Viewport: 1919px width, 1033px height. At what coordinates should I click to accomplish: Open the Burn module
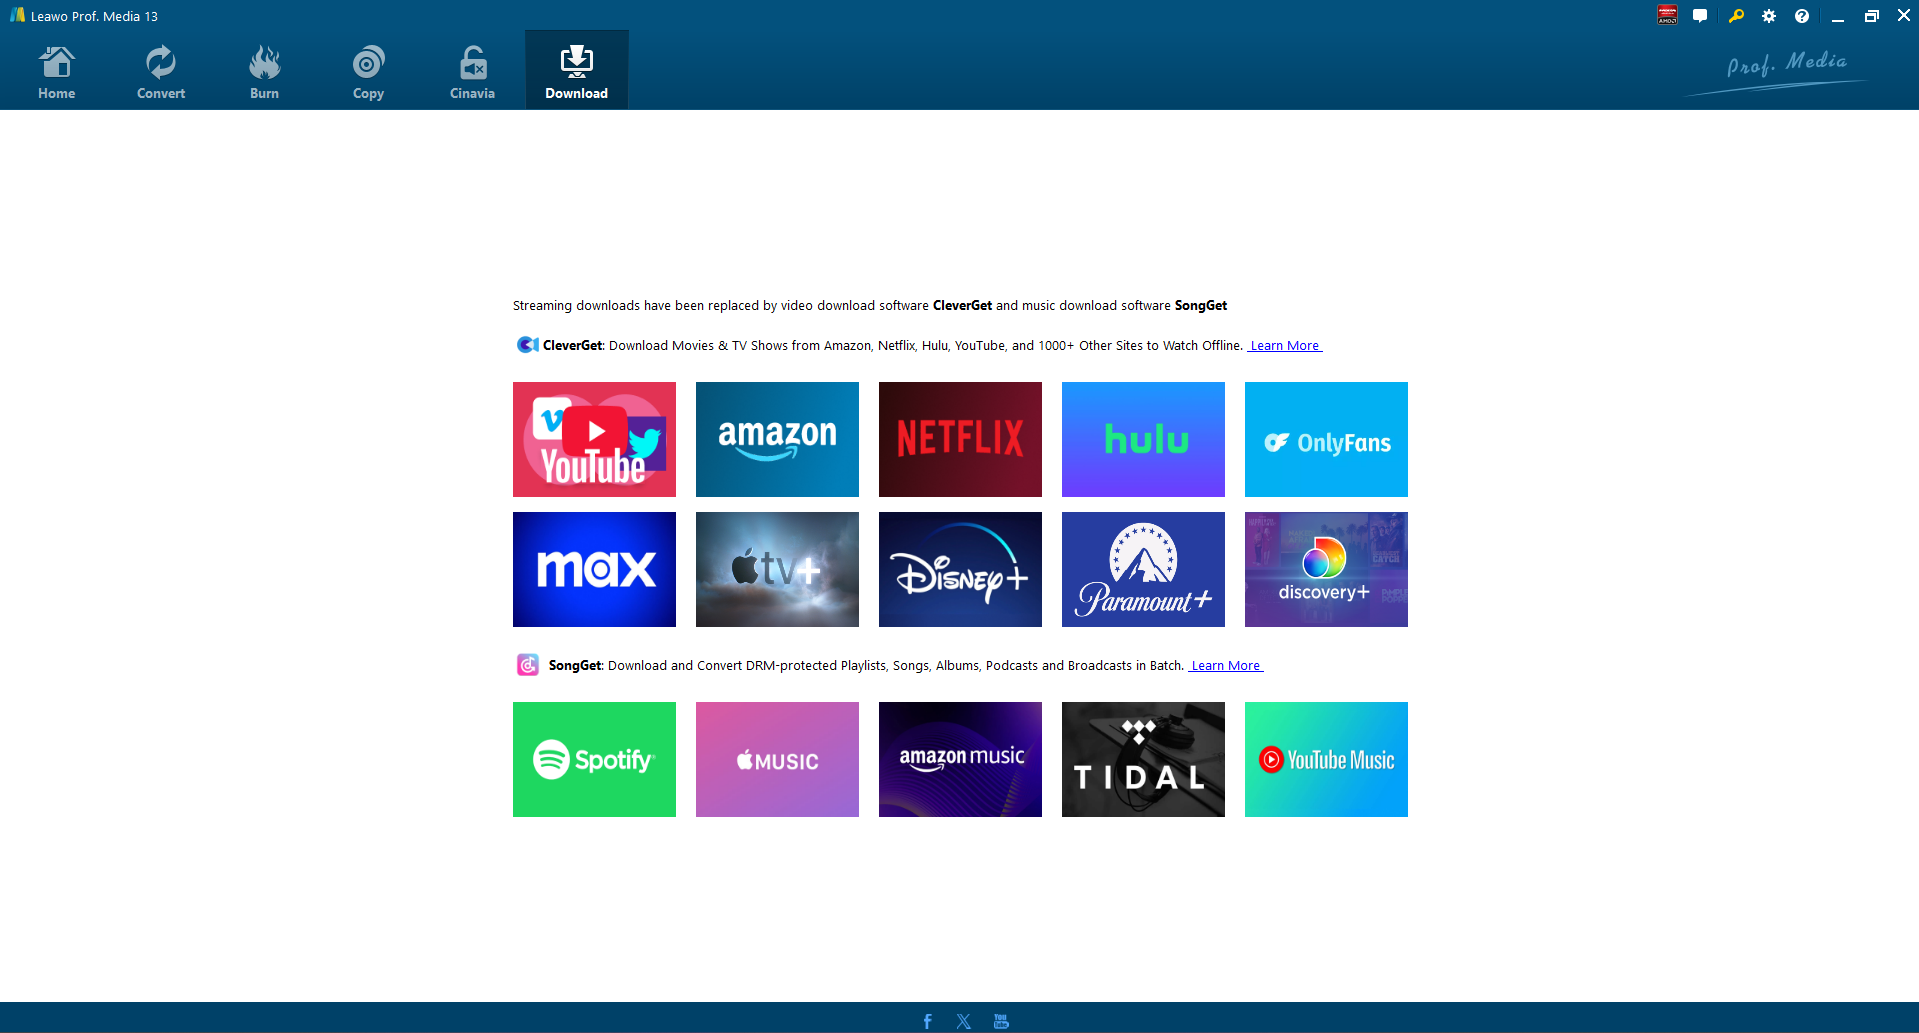point(265,72)
